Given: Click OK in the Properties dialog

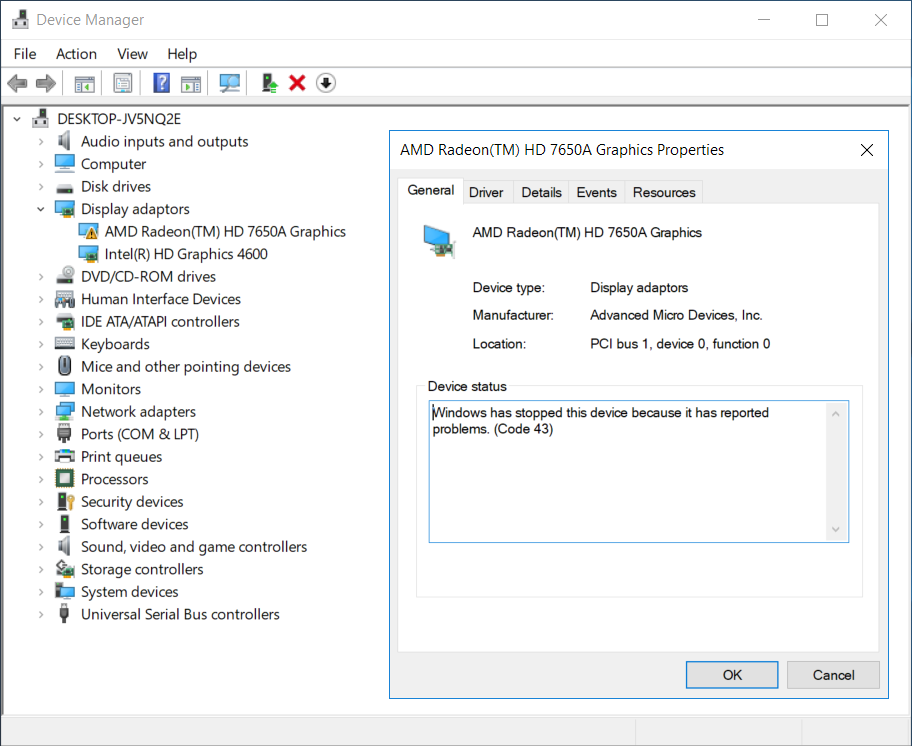Looking at the screenshot, I should pyautogui.click(x=732, y=675).
